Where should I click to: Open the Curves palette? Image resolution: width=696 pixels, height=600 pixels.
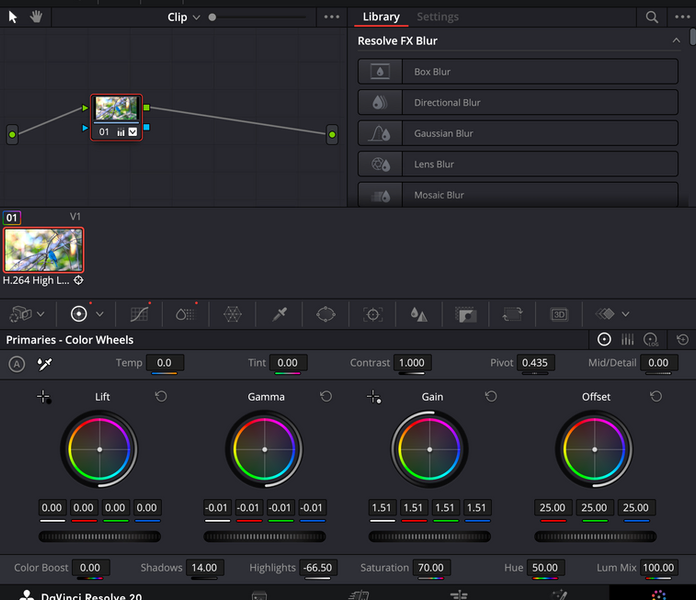coord(139,314)
